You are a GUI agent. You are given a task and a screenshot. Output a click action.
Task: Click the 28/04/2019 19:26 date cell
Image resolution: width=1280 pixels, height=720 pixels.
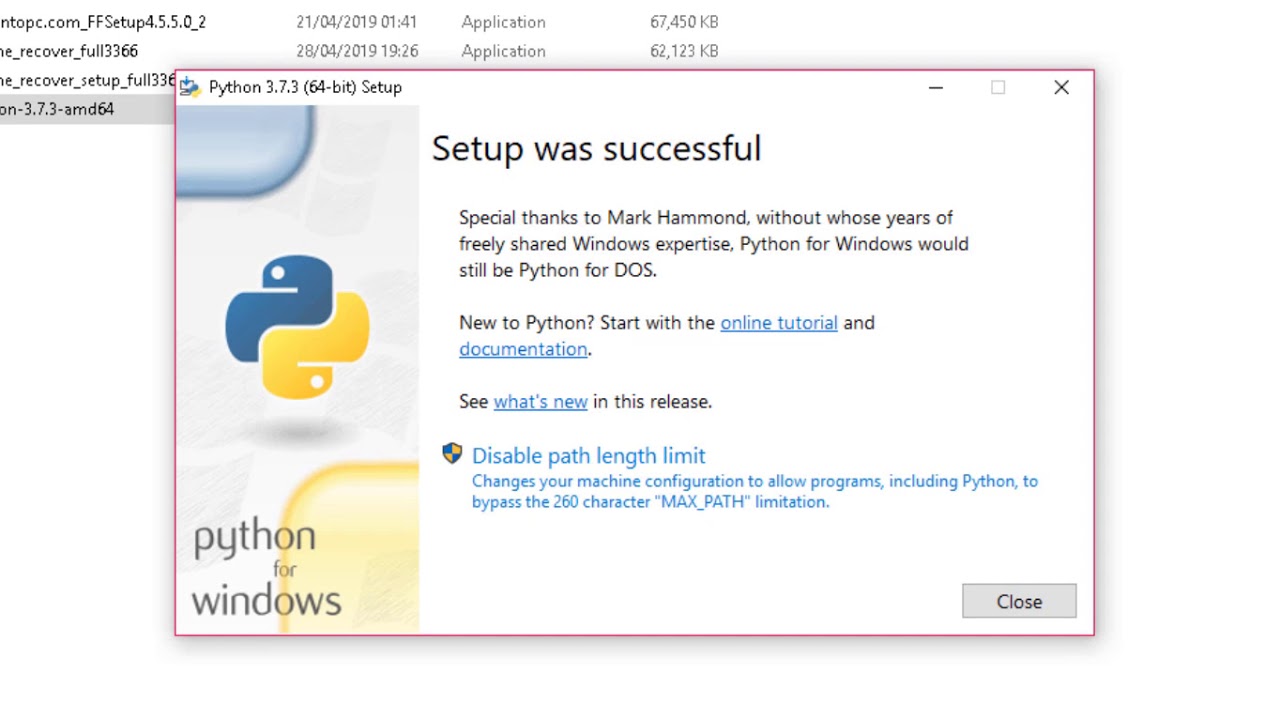click(356, 51)
